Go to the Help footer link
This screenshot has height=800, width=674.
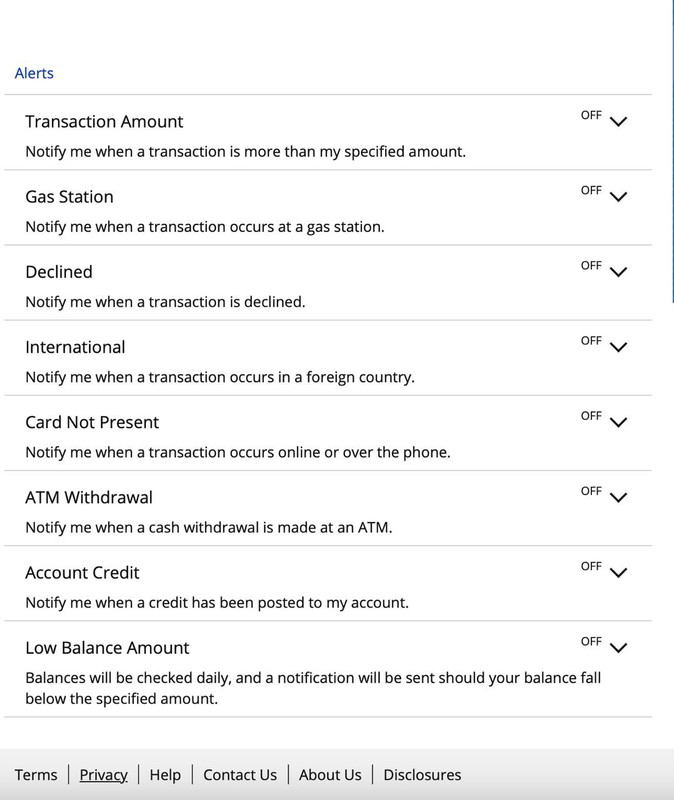pyautogui.click(x=165, y=775)
